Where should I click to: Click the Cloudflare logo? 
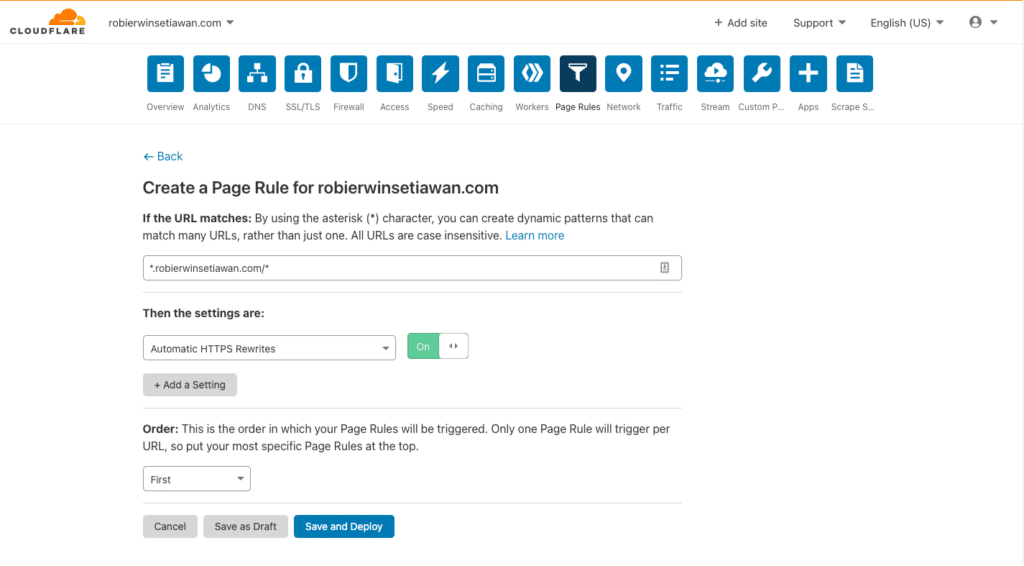(48, 22)
